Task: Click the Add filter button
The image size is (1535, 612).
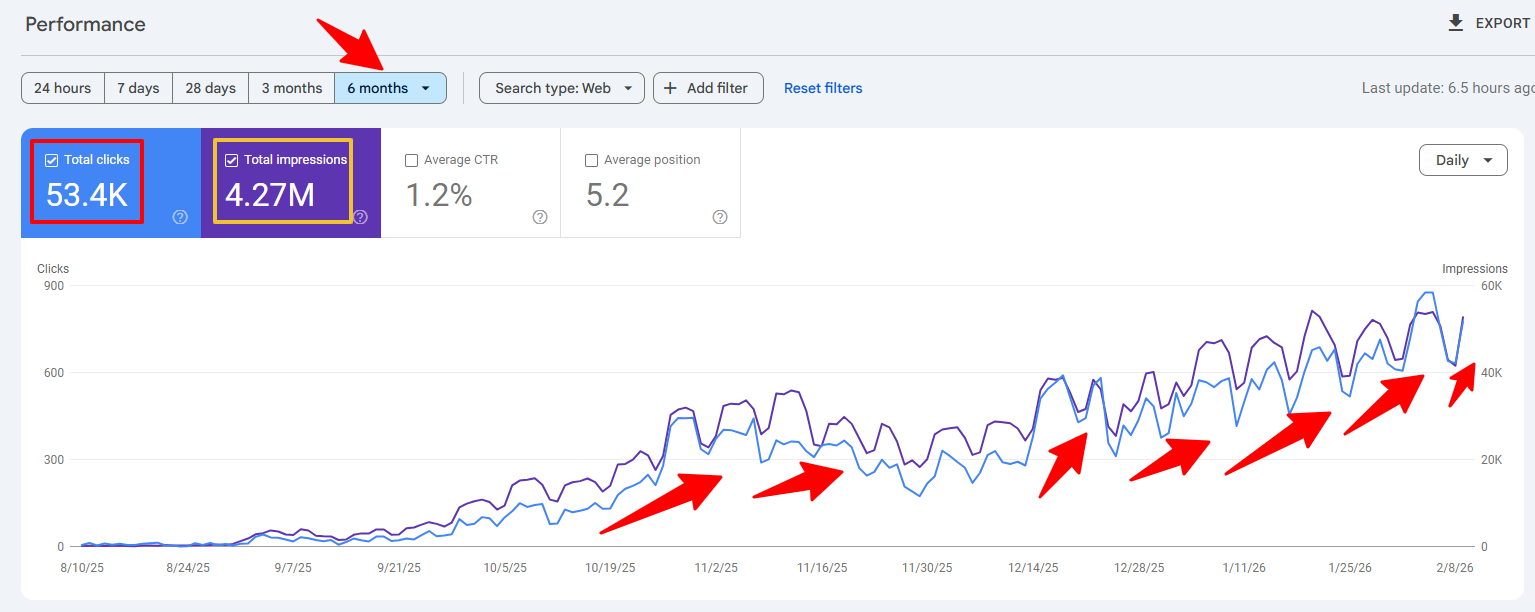Action: tap(707, 88)
